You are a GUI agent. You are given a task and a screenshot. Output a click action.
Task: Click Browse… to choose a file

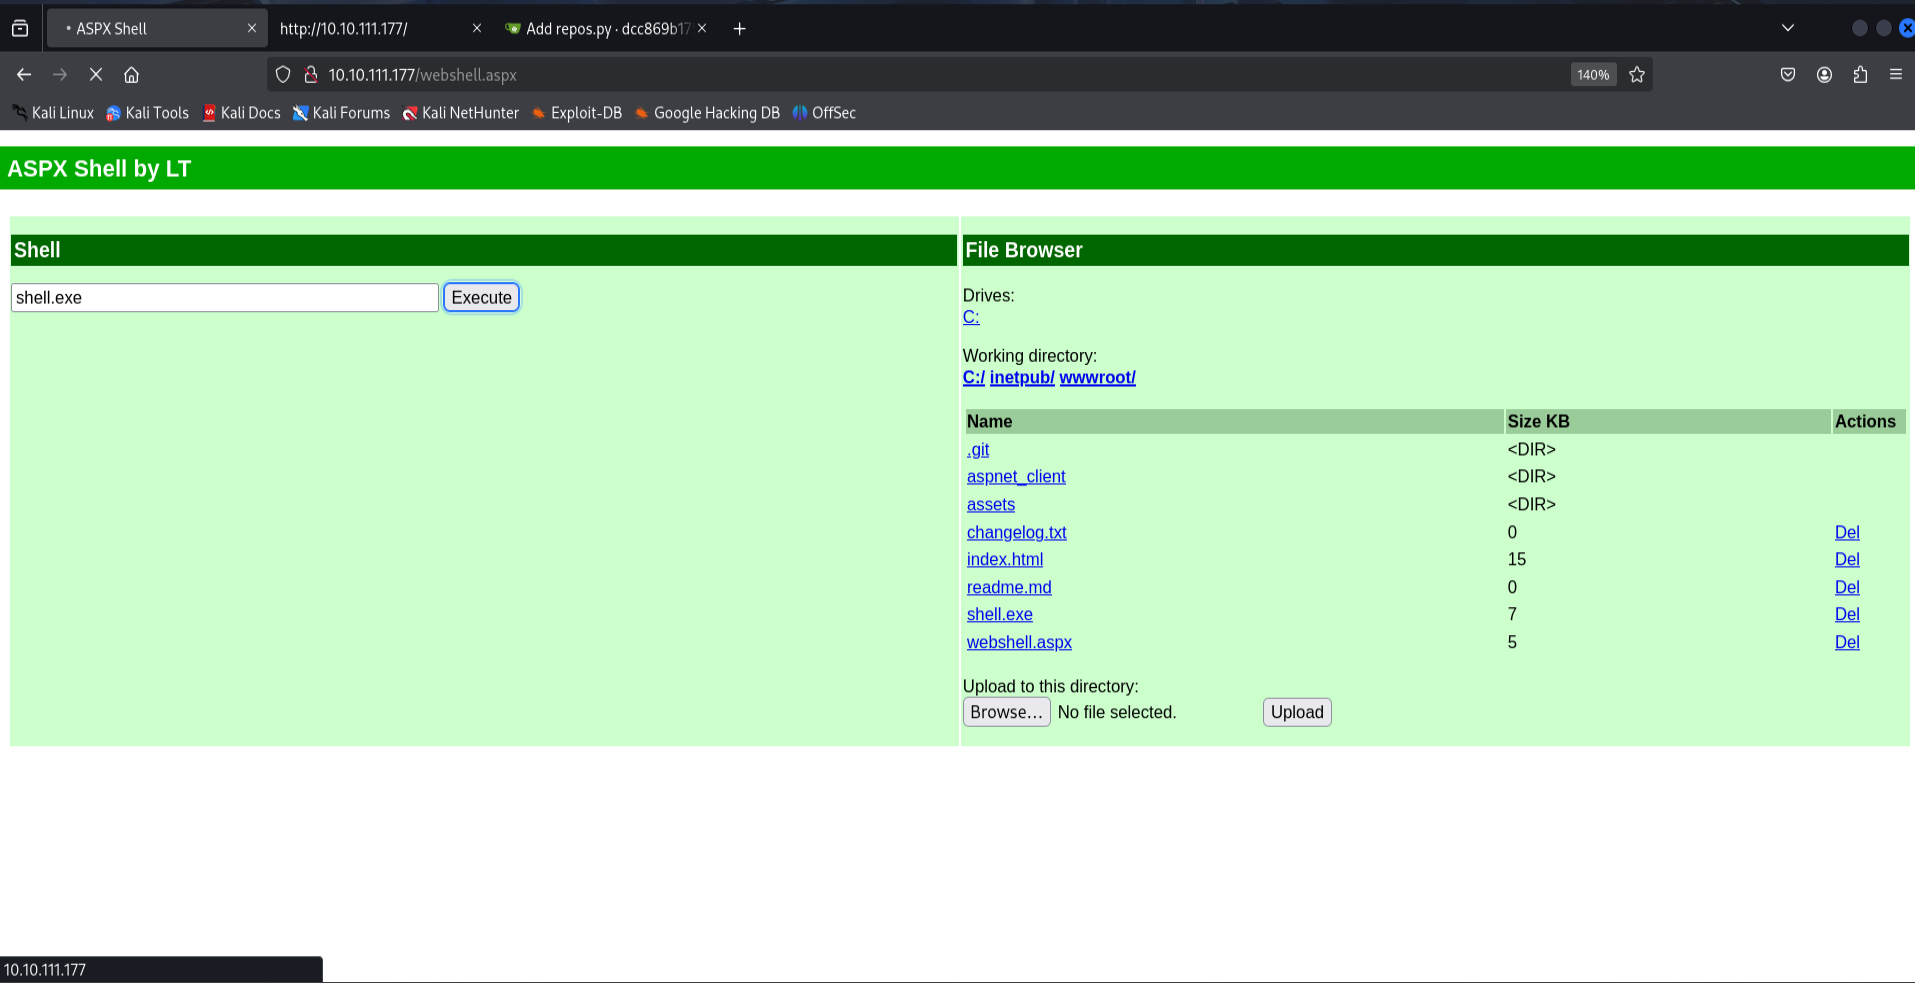point(1006,712)
